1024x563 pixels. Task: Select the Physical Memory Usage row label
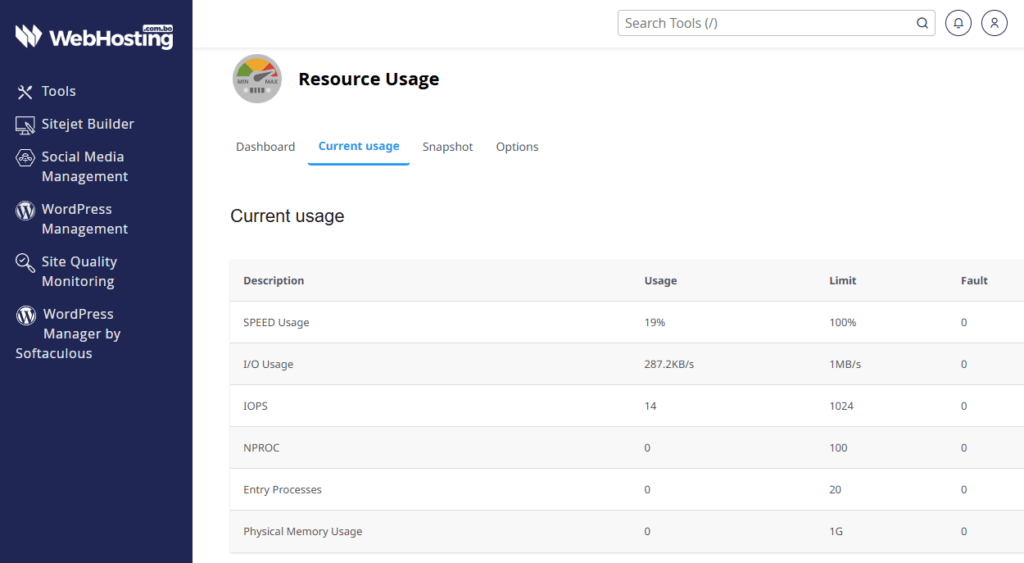point(302,532)
